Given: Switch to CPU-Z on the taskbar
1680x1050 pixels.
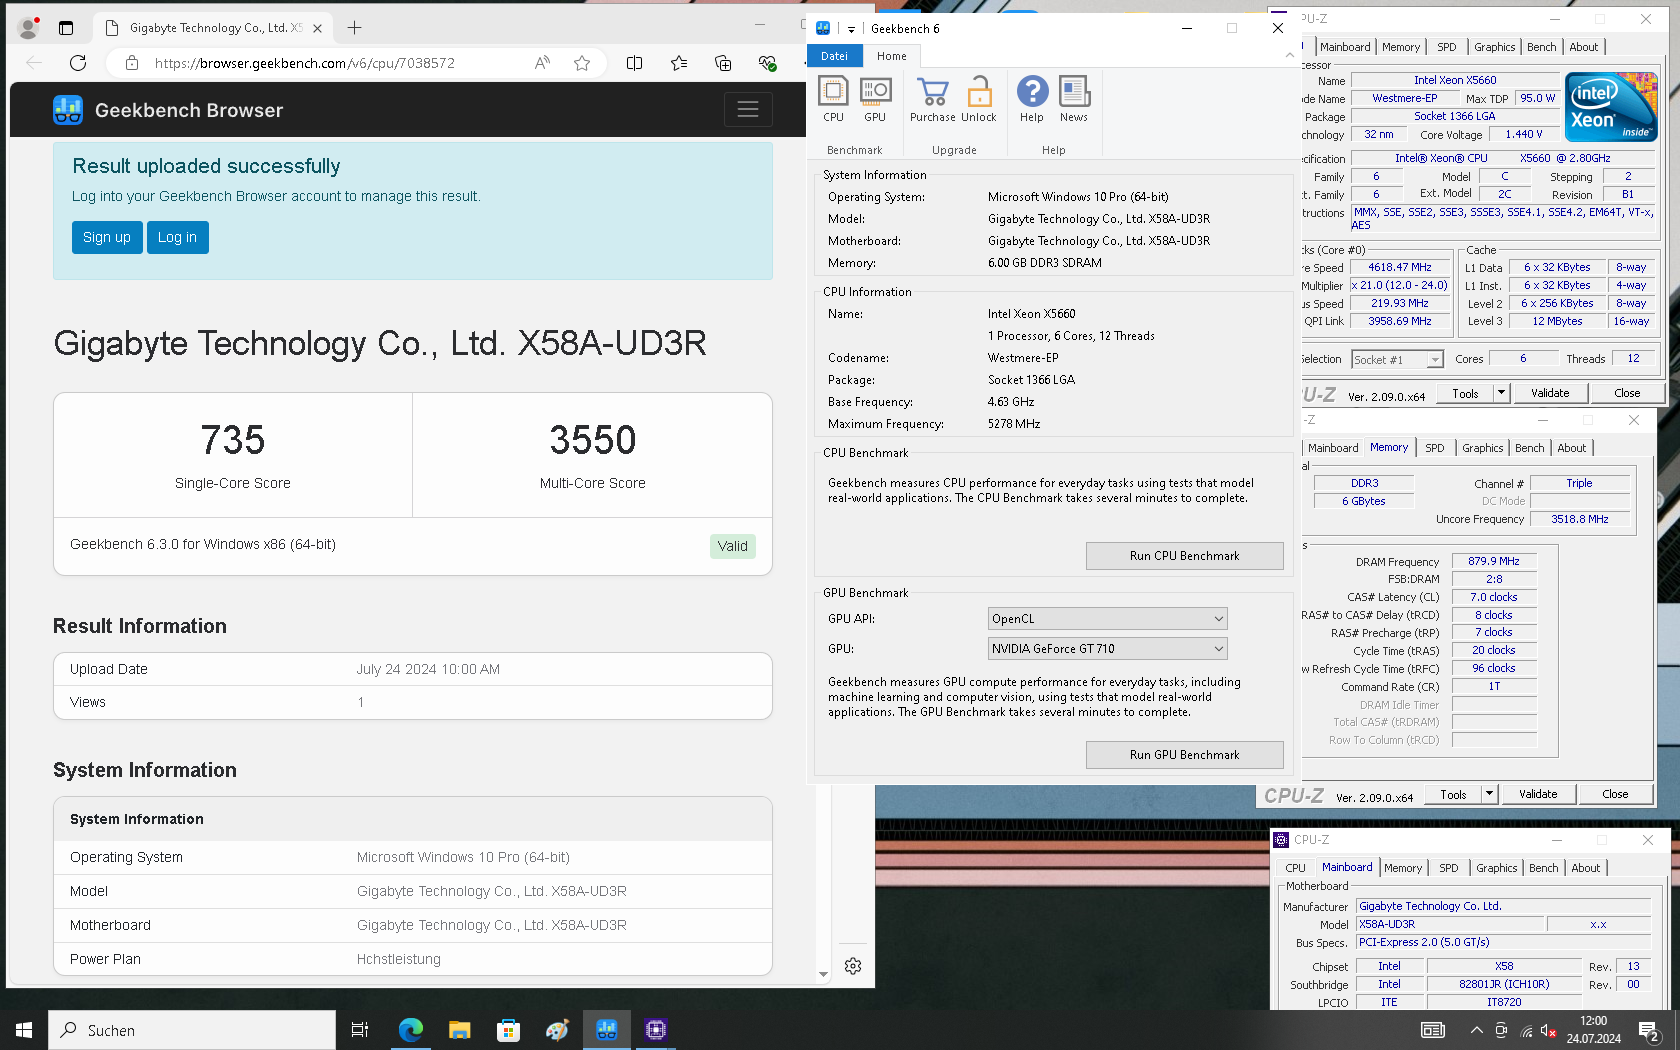Looking at the screenshot, I should tap(655, 1030).
